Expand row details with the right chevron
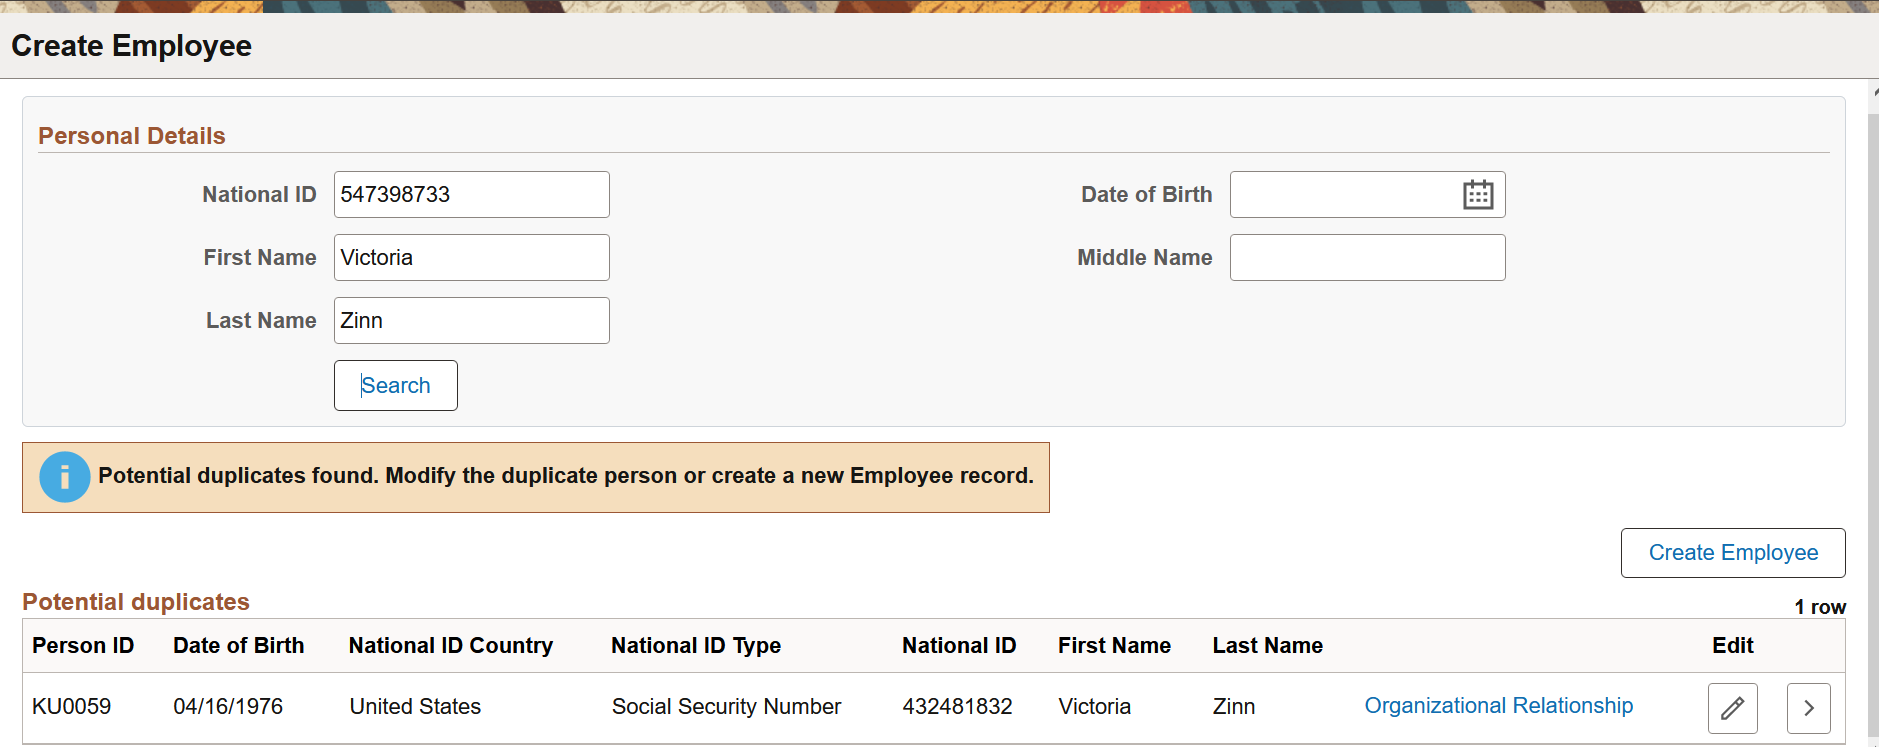 click(1808, 708)
